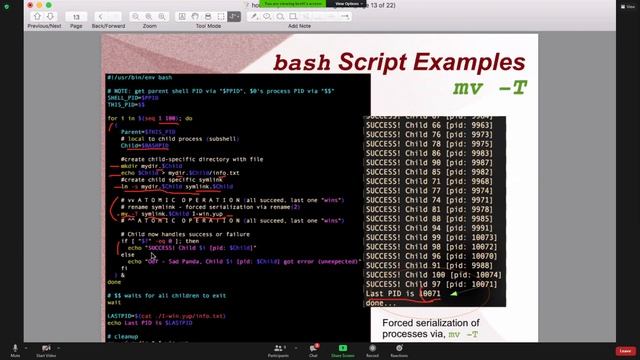The width and height of the screenshot is (640, 360).
Task: Click the middle Zoom magnifier button
Action: click(x=149, y=17)
